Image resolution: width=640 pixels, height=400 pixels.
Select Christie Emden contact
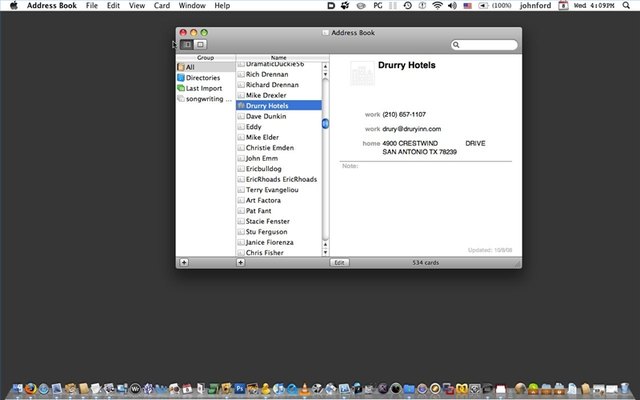[279, 148]
